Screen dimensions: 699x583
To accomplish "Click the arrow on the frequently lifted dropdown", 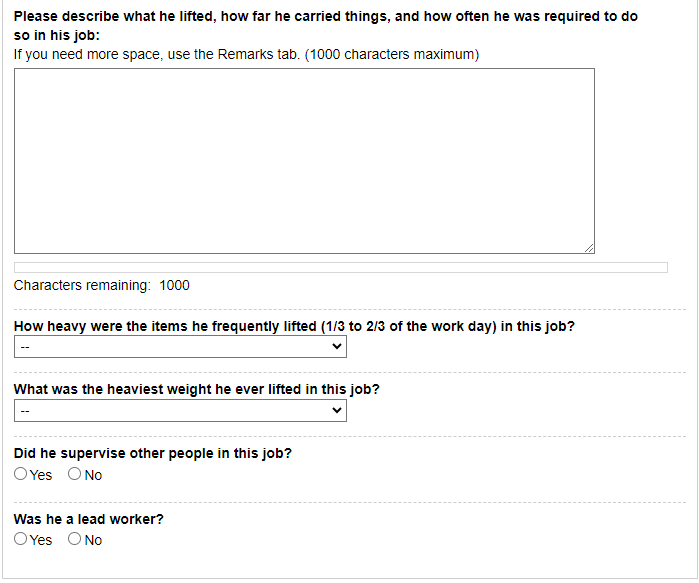I will pyautogui.click(x=336, y=347).
